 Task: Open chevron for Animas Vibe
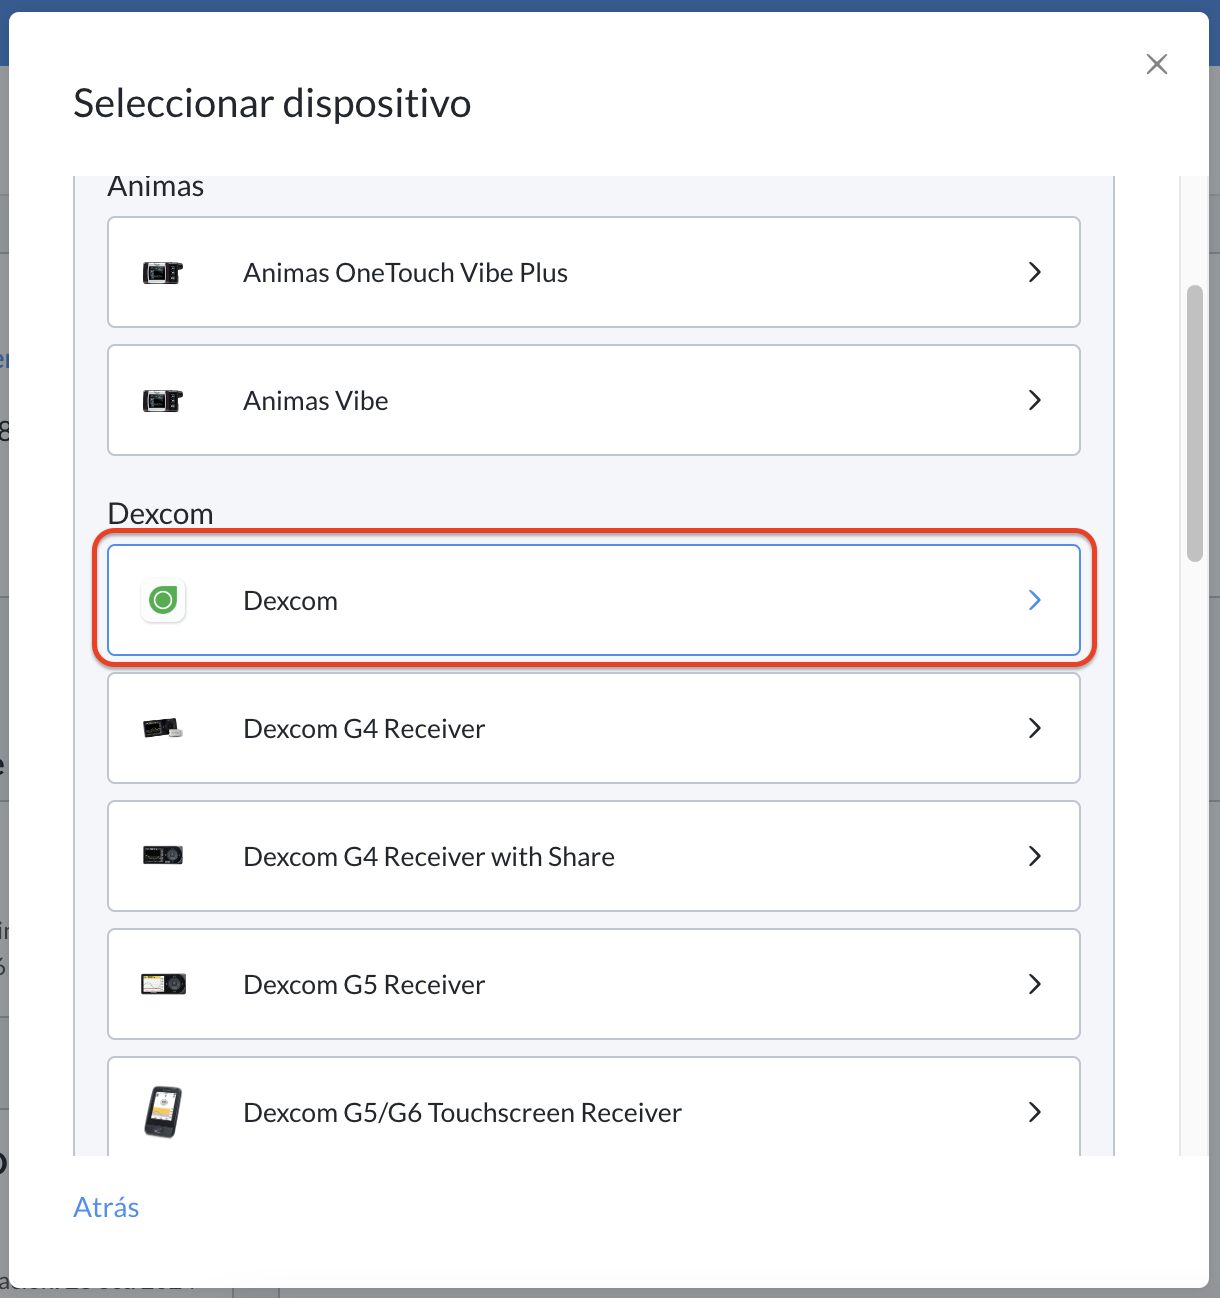[x=1035, y=400]
